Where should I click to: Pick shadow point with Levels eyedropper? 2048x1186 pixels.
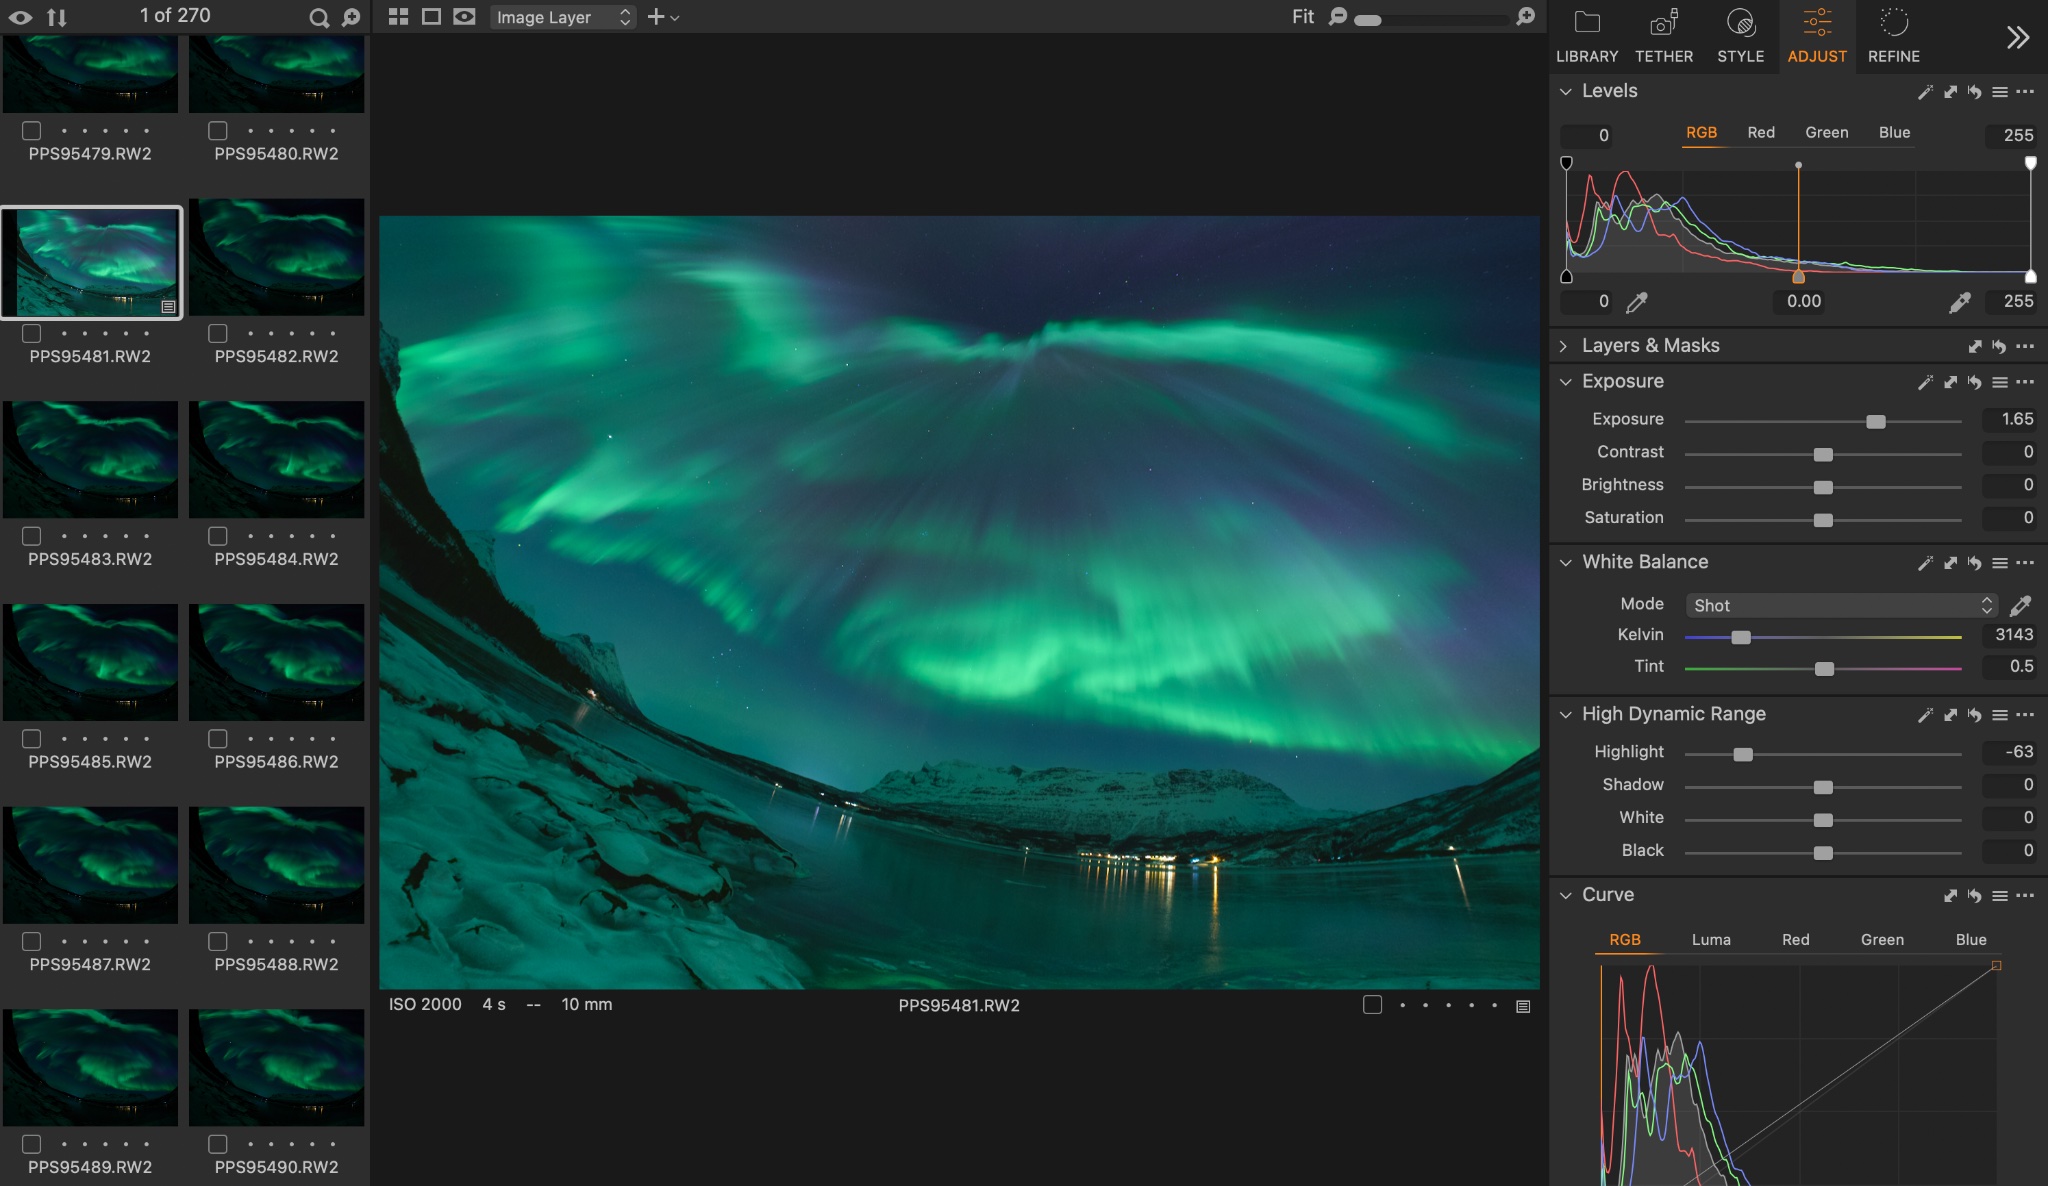coord(1637,302)
